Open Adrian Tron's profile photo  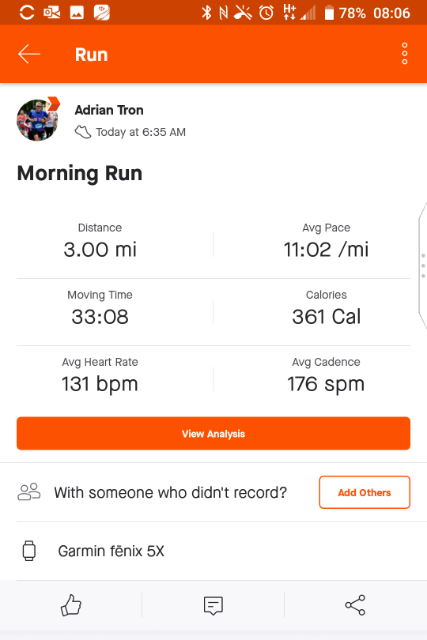coord(38,120)
